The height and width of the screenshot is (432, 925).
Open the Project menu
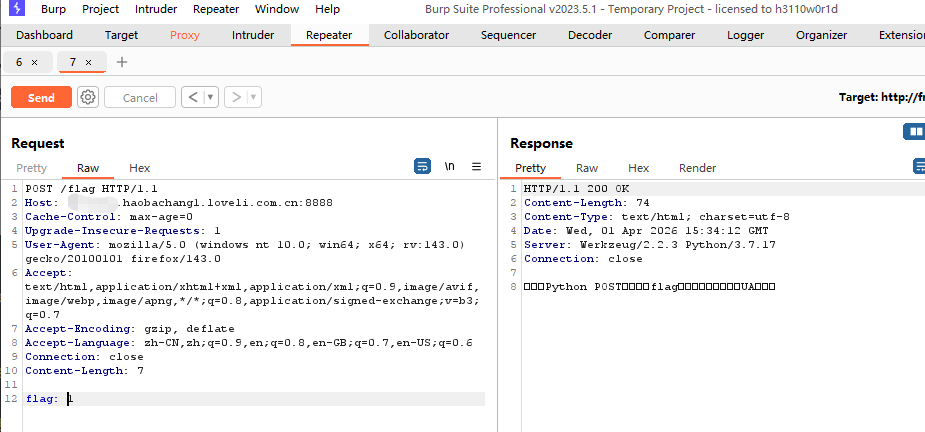pos(100,9)
